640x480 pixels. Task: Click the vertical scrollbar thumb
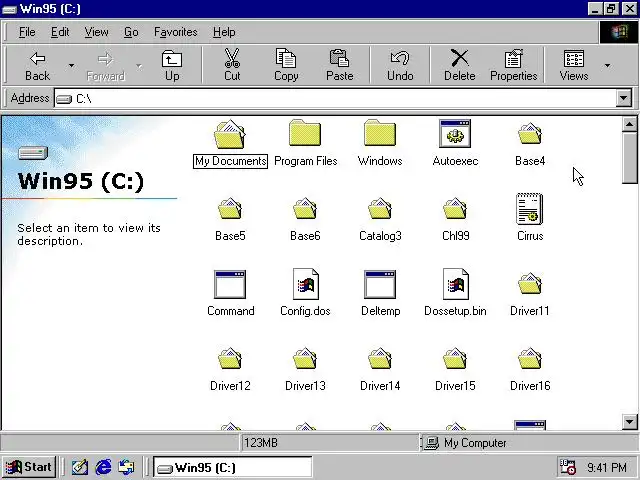tap(629, 158)
